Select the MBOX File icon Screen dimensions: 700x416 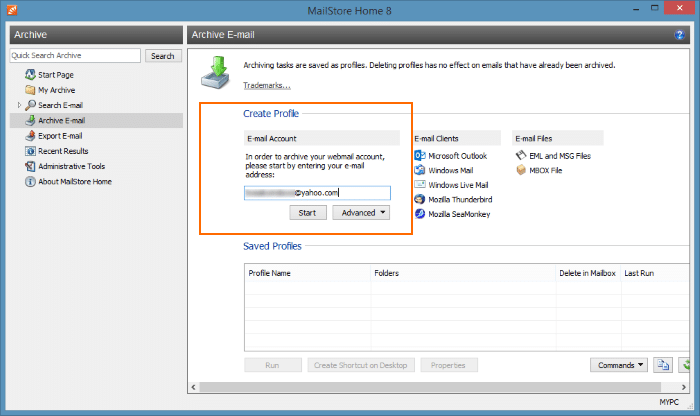coord(521,171)
